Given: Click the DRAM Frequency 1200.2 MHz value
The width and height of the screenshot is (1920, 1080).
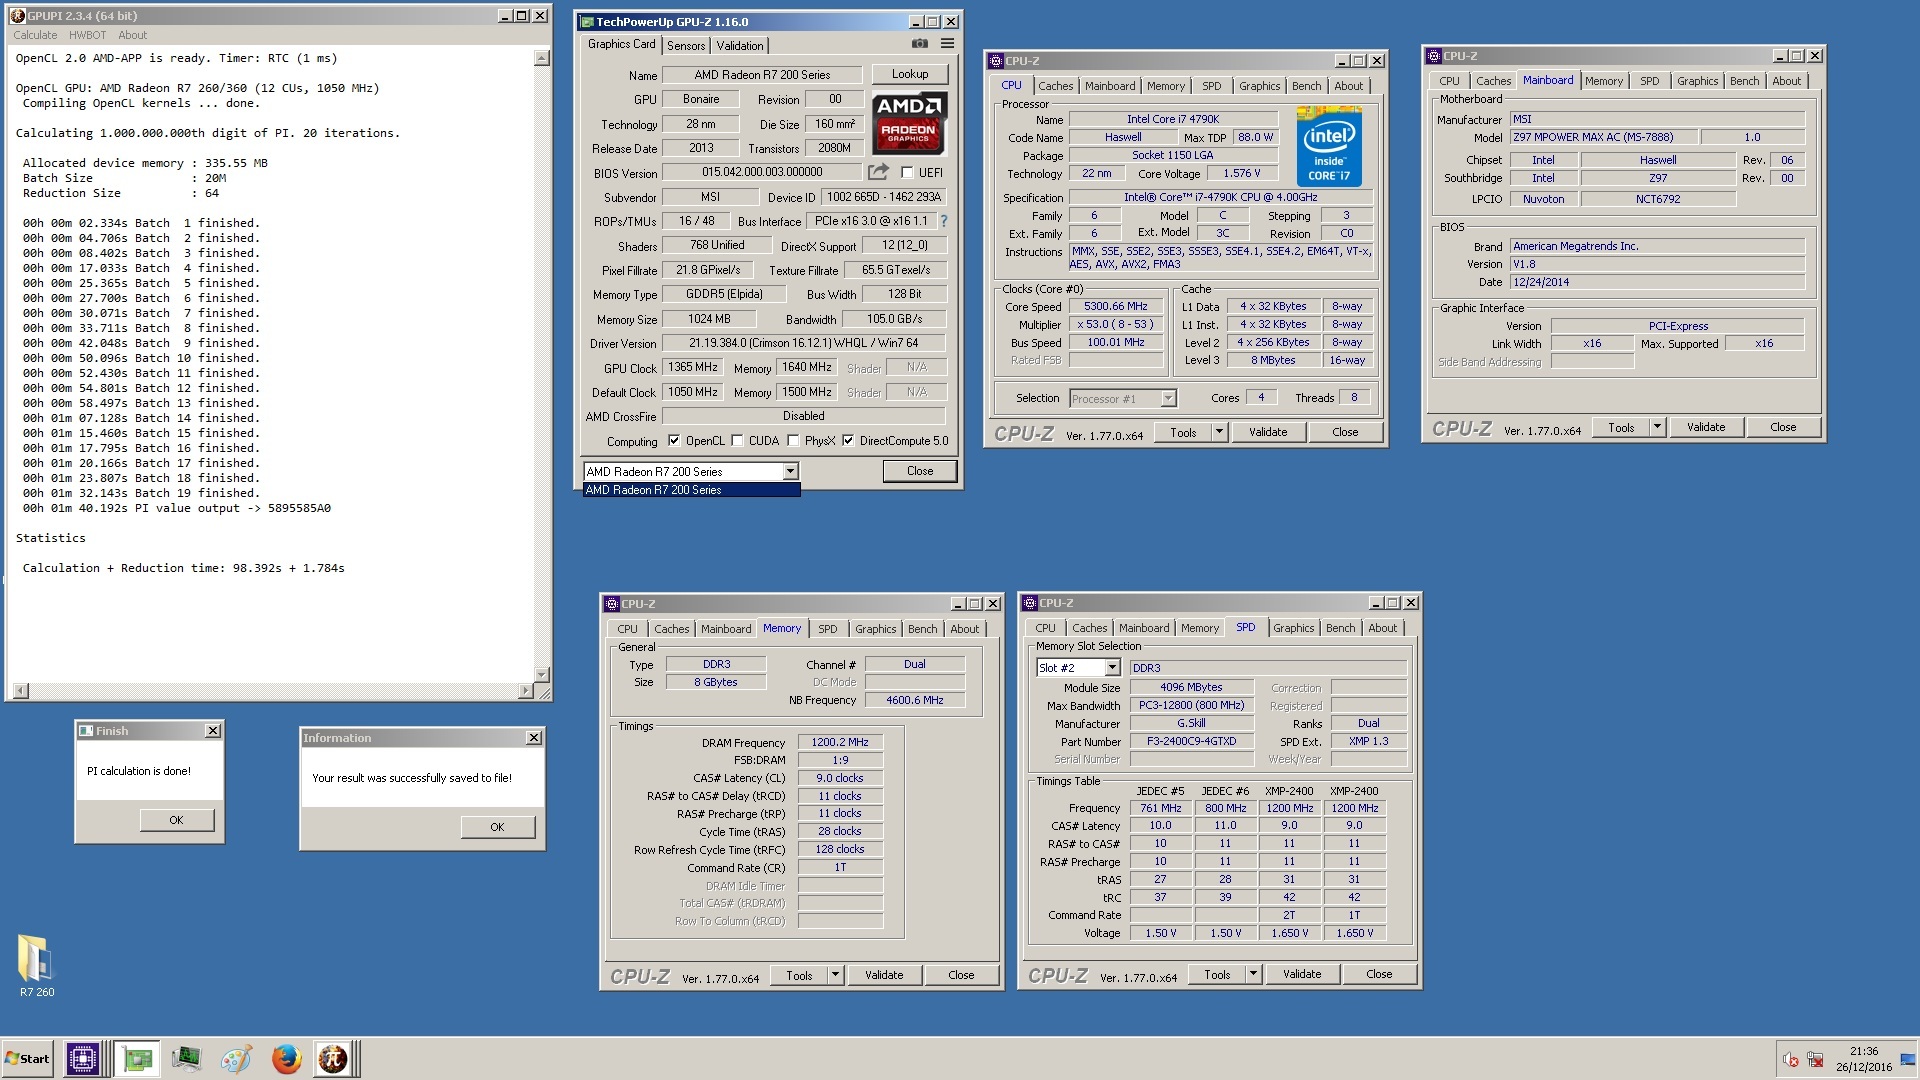Looking at the screenshot, I should [x=840, y=742].
